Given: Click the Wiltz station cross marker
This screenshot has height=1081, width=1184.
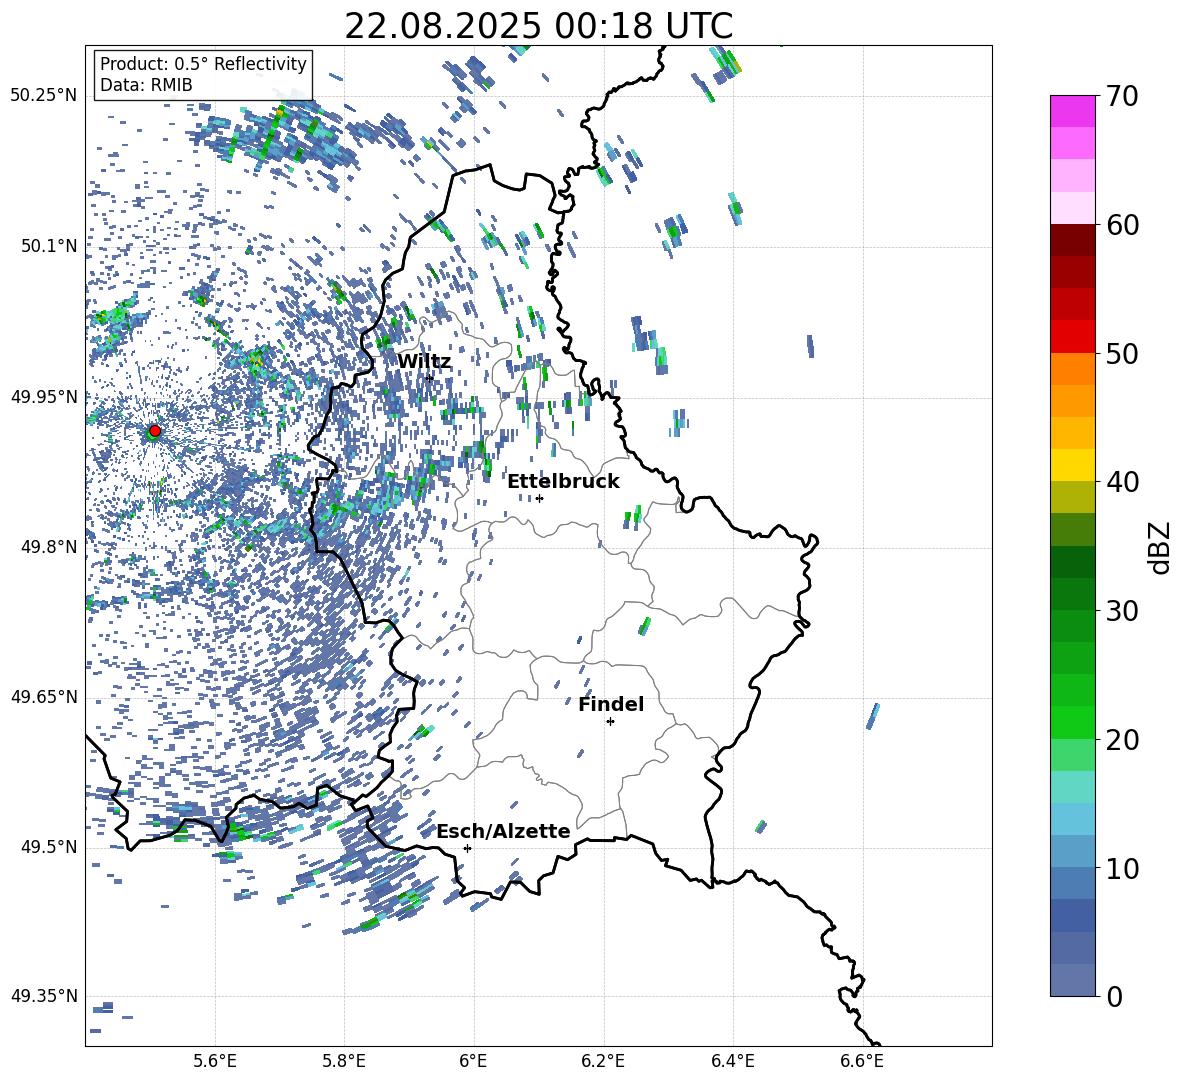Looking at the screenshot, I should click(430, 378).
